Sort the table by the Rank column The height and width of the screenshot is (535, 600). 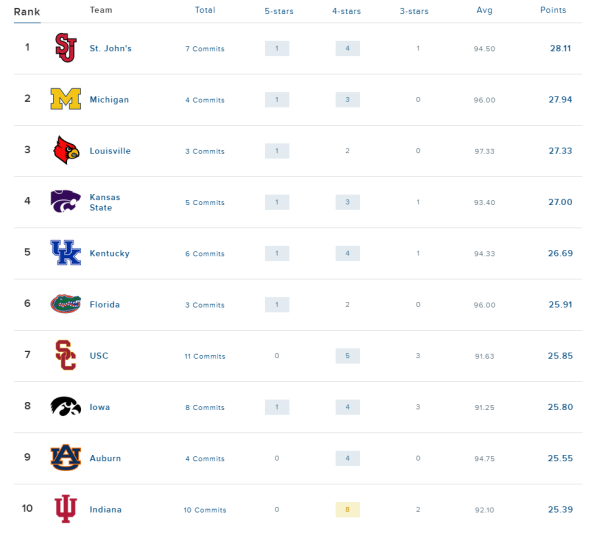coord(26,11)
